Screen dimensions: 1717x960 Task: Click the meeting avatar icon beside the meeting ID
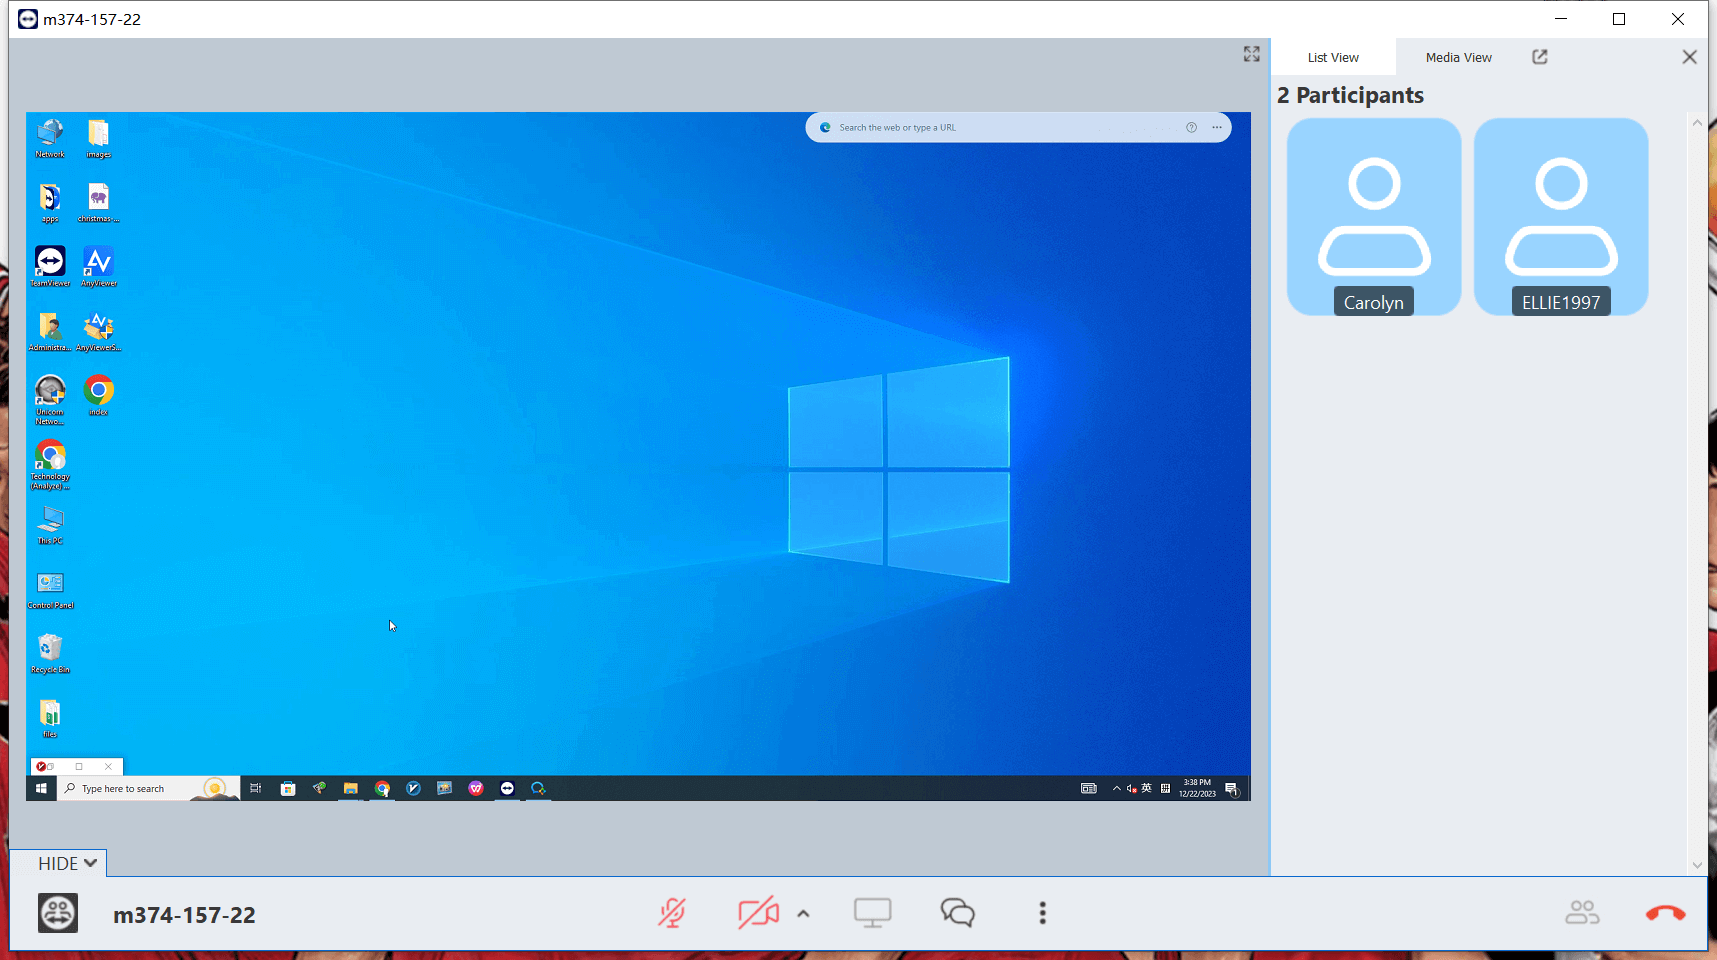58,913
